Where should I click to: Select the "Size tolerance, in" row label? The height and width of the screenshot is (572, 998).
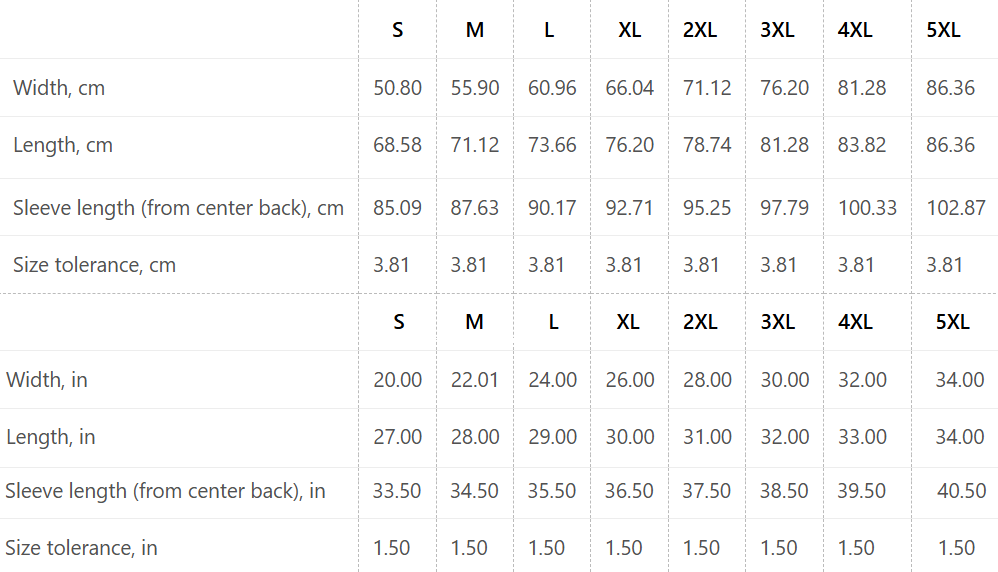tap(82, 548)
